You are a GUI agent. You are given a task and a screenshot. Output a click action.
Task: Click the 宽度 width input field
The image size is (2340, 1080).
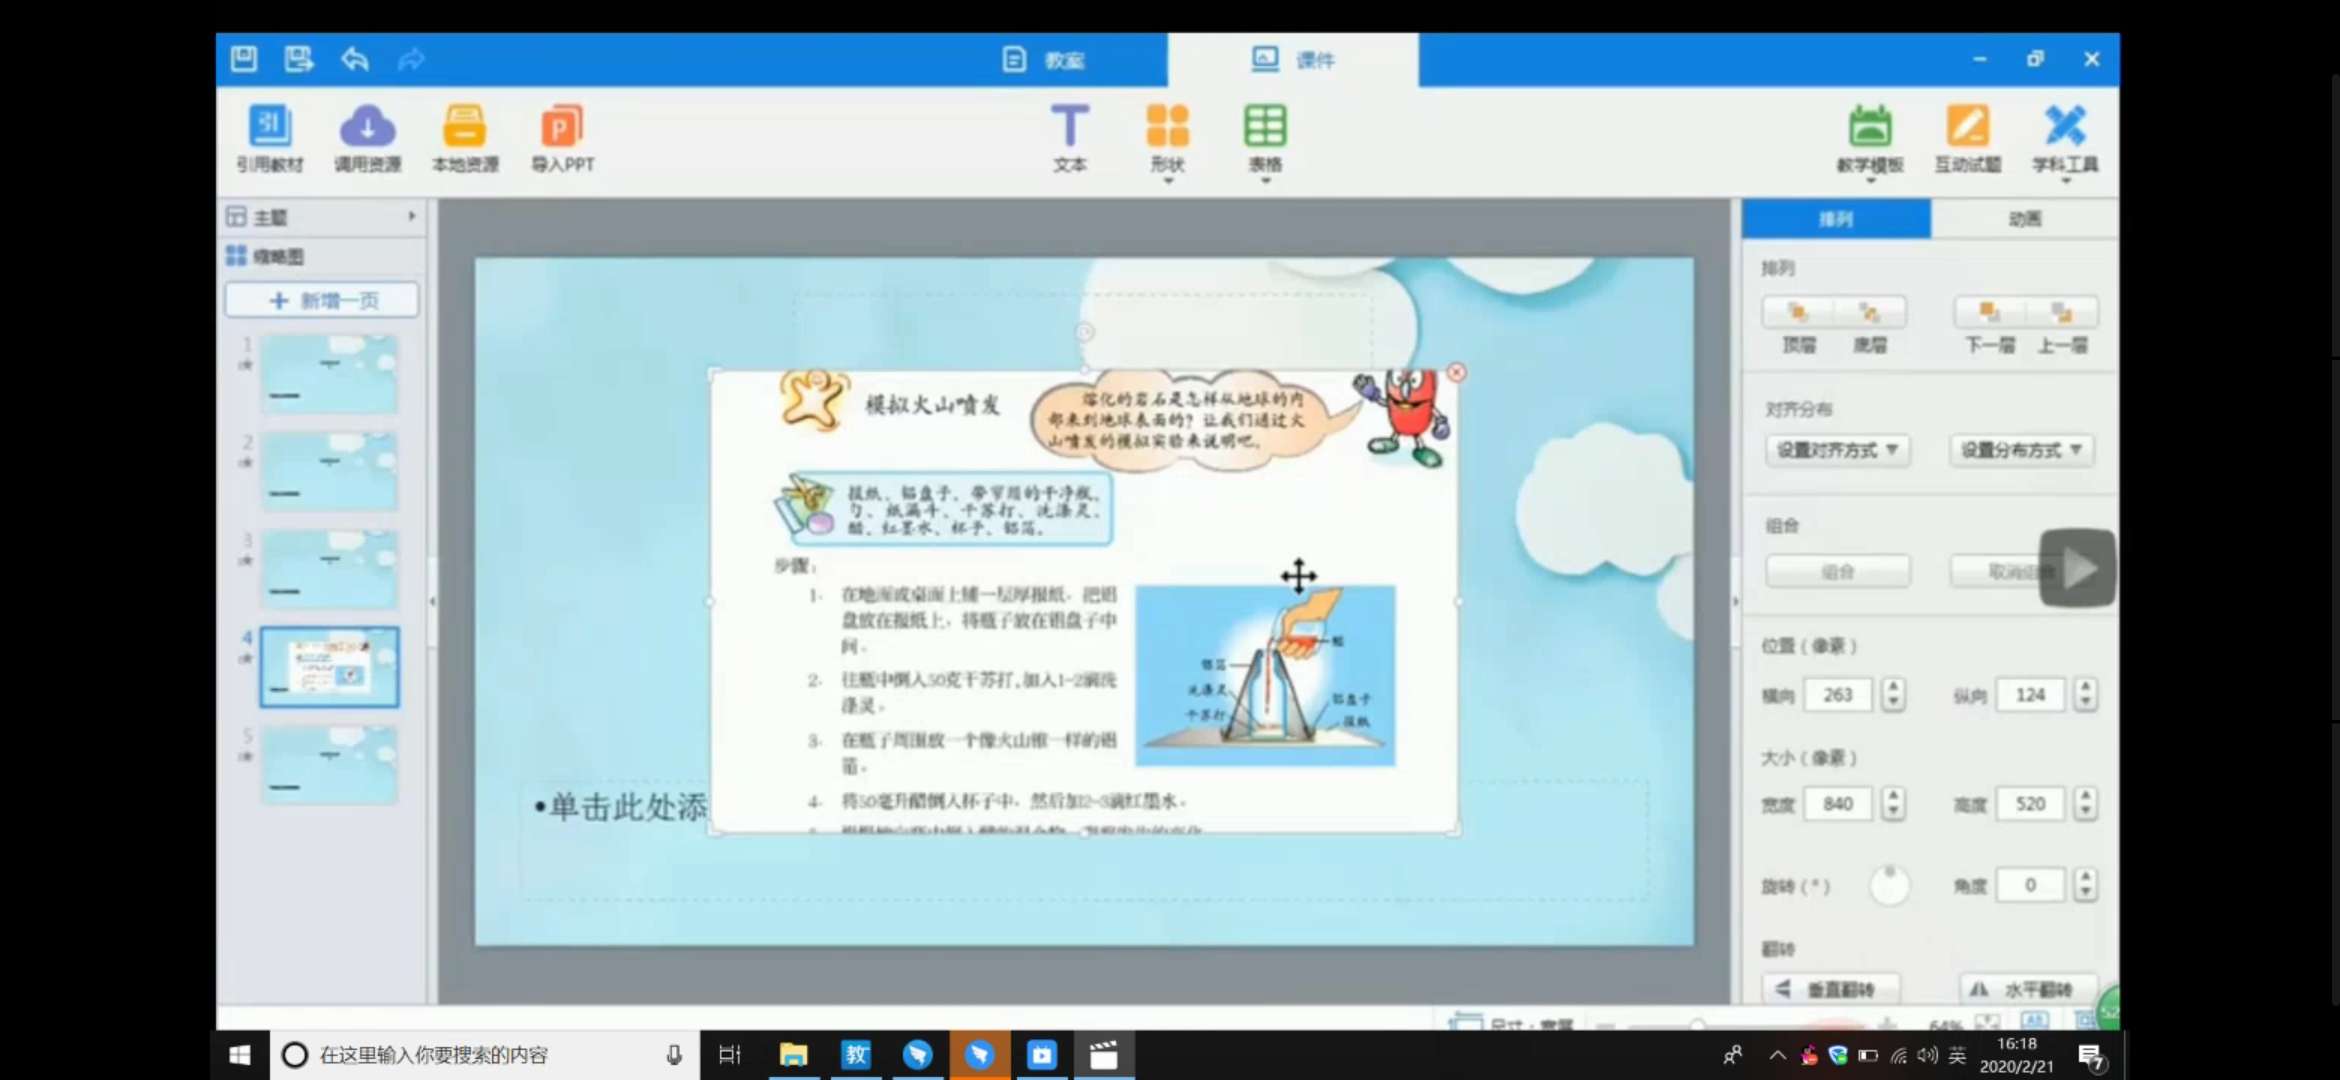[x=1837, y=804]
